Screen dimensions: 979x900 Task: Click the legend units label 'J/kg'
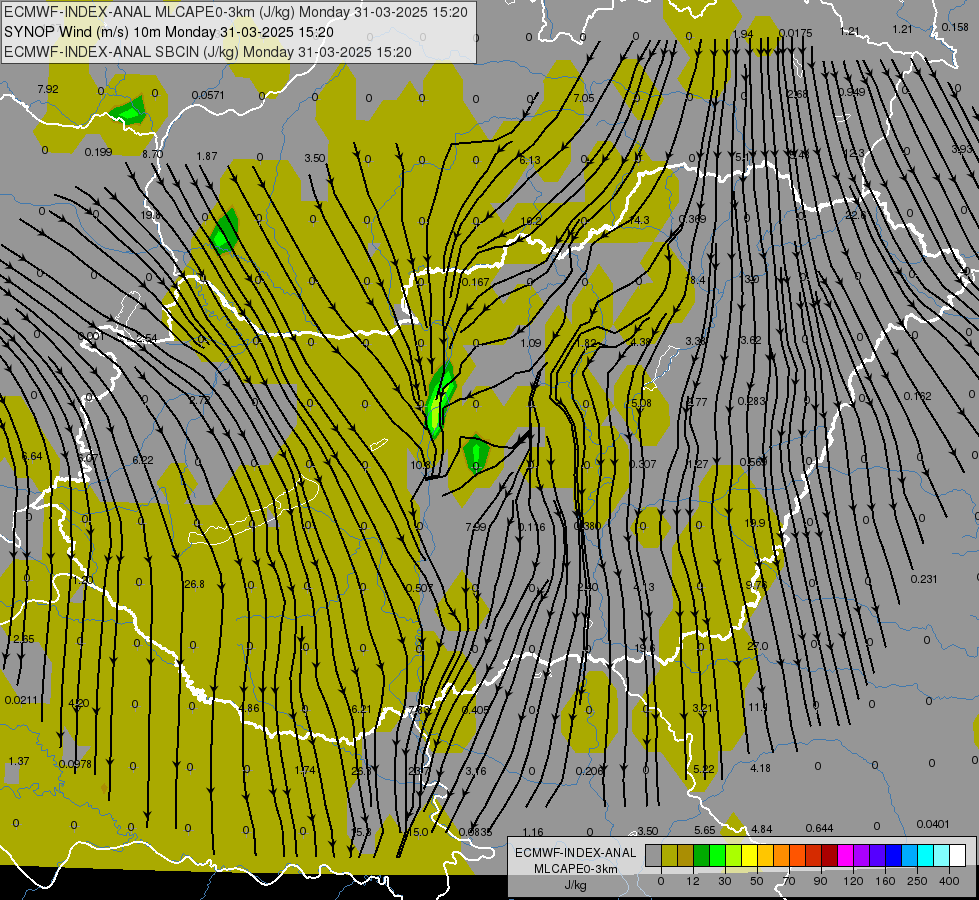coord(576,885)
